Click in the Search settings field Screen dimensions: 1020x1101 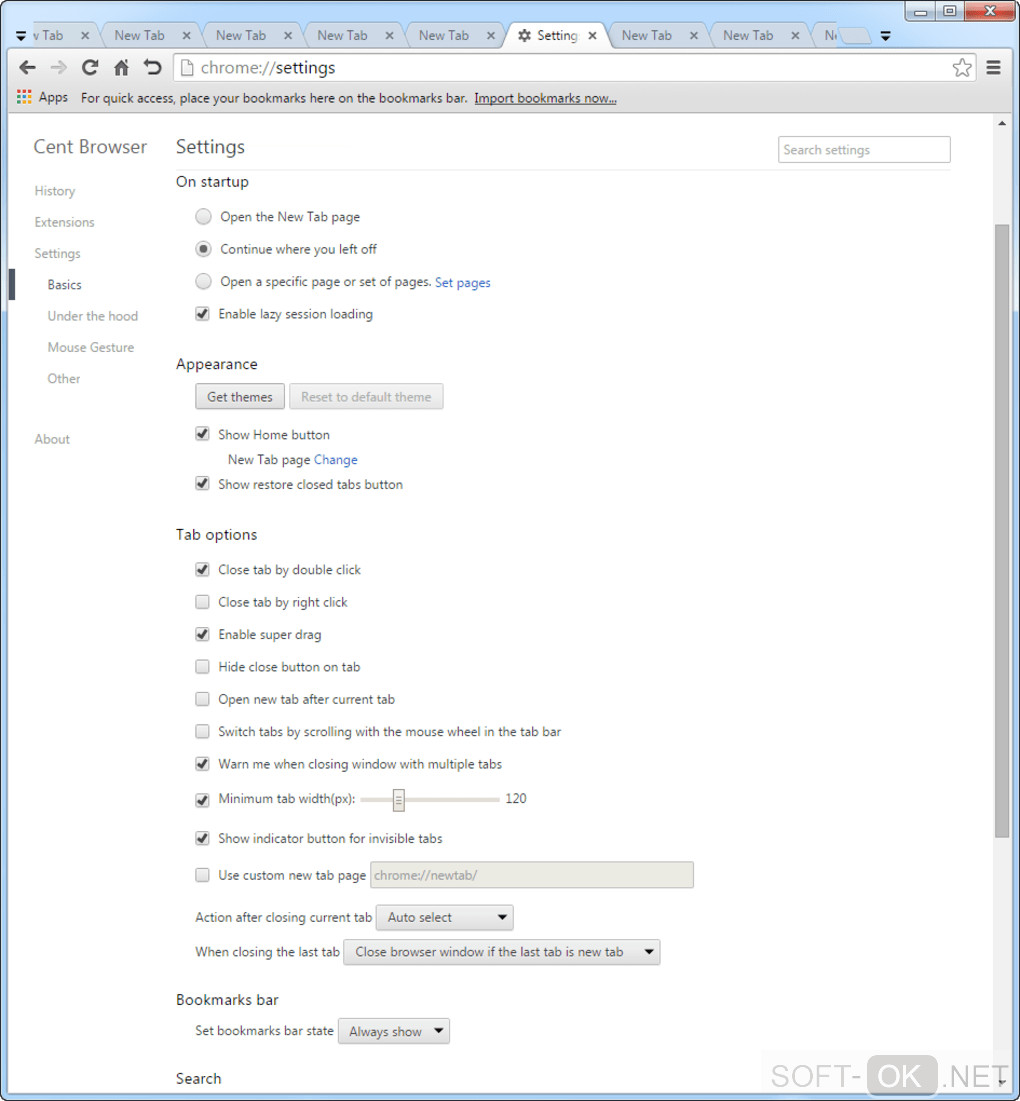pos(864,150)
